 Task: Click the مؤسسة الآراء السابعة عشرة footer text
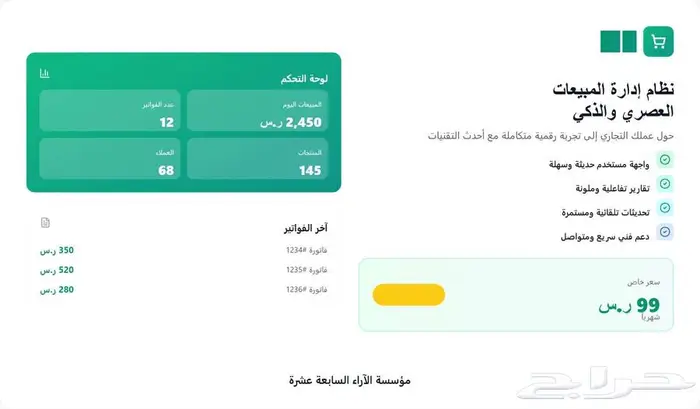[x=350, y=381]
